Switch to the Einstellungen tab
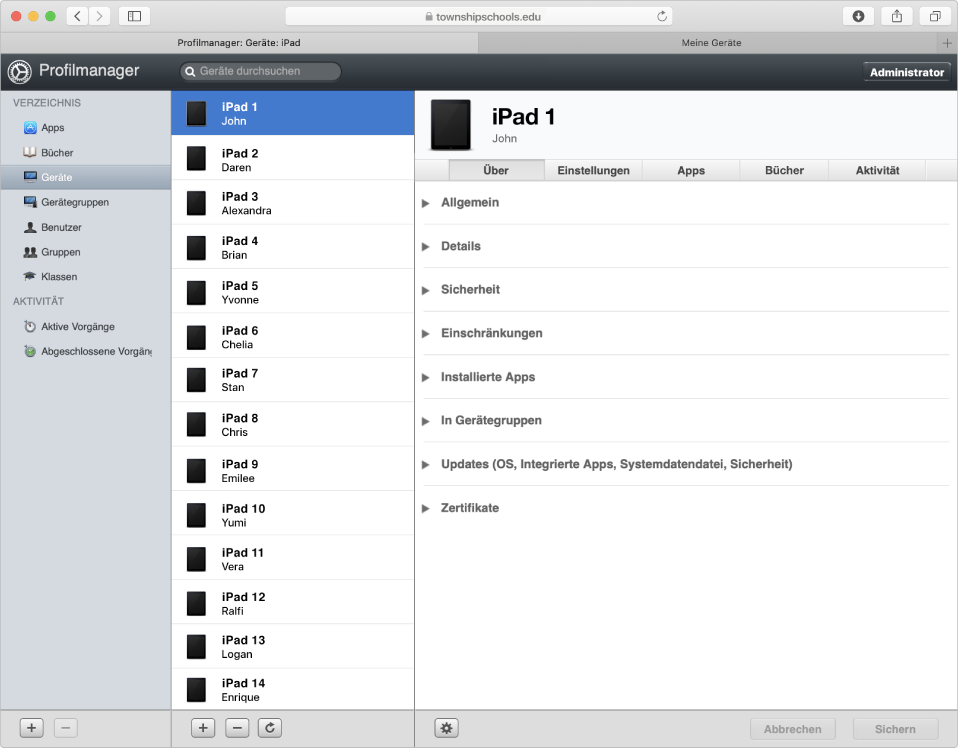 click(x=593, y=171)
